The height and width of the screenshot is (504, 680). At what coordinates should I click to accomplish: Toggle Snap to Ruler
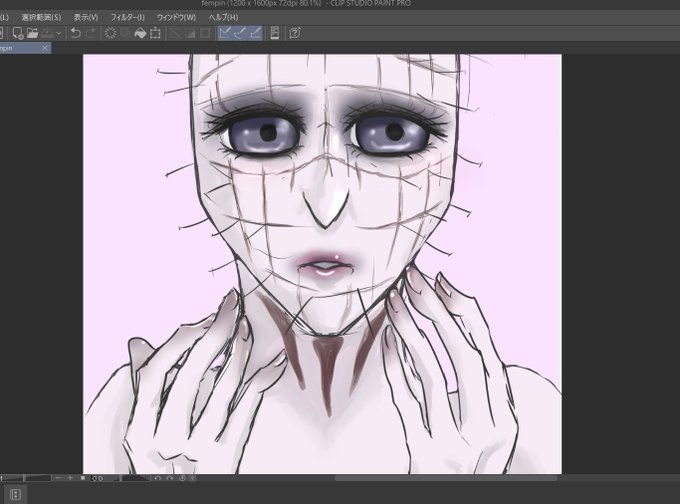225,33
